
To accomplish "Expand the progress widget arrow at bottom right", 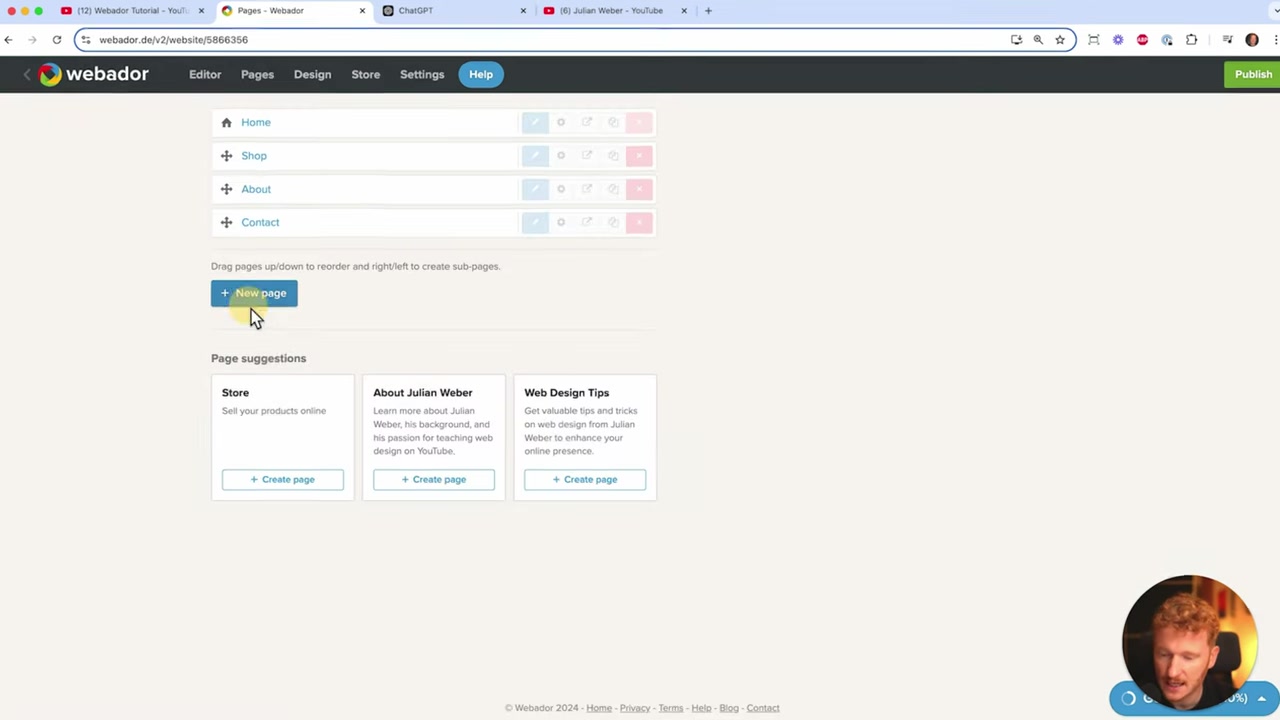I will 1262,699.
